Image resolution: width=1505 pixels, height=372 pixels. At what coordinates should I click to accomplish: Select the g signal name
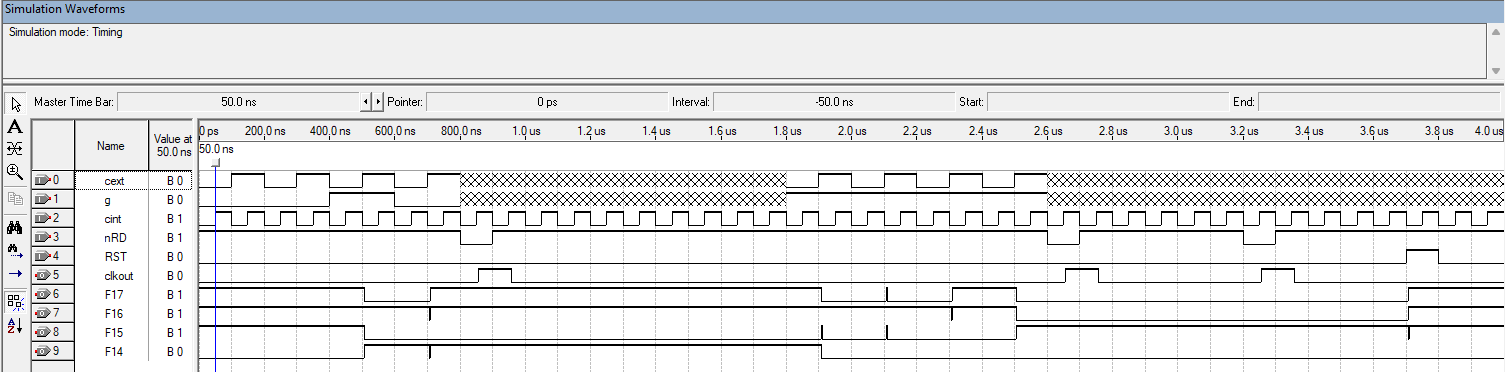tap(107, 200)
